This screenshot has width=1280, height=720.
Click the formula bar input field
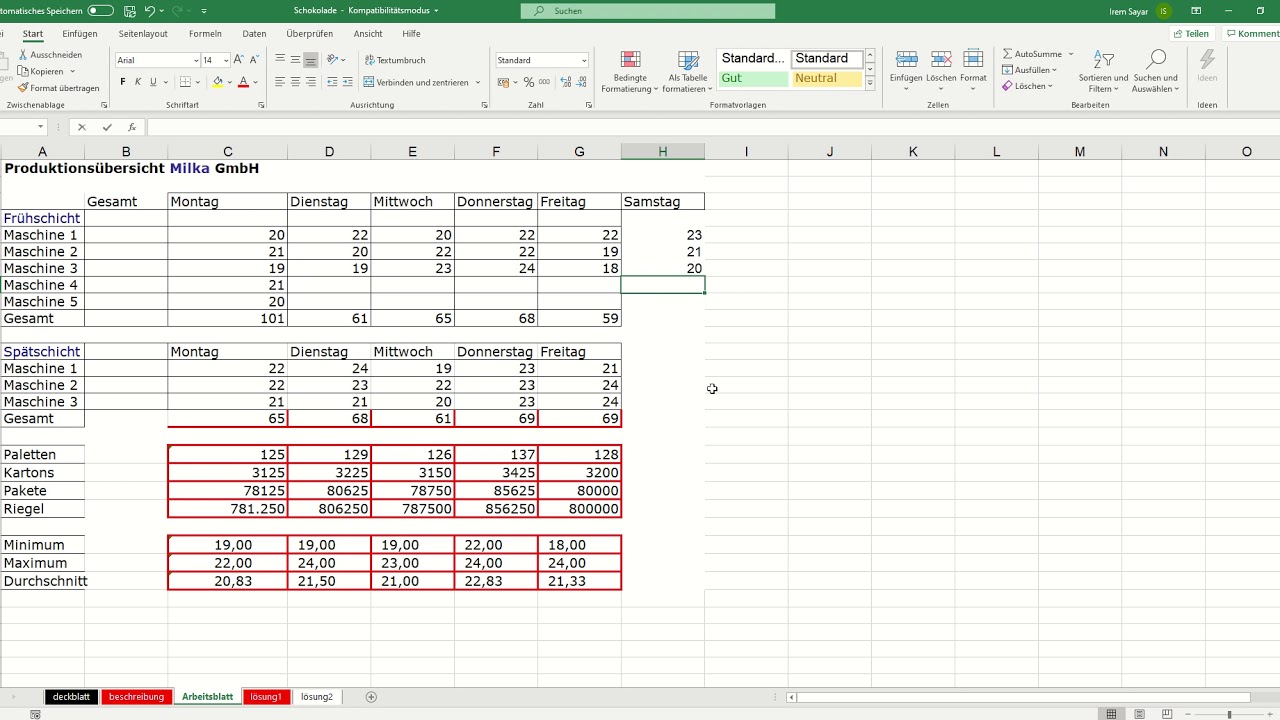tap(712, 127)
